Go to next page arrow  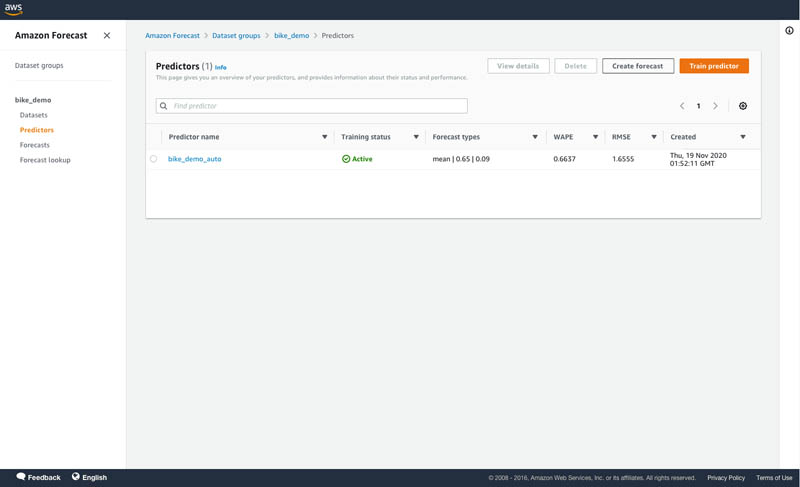[x=715, y=106]
